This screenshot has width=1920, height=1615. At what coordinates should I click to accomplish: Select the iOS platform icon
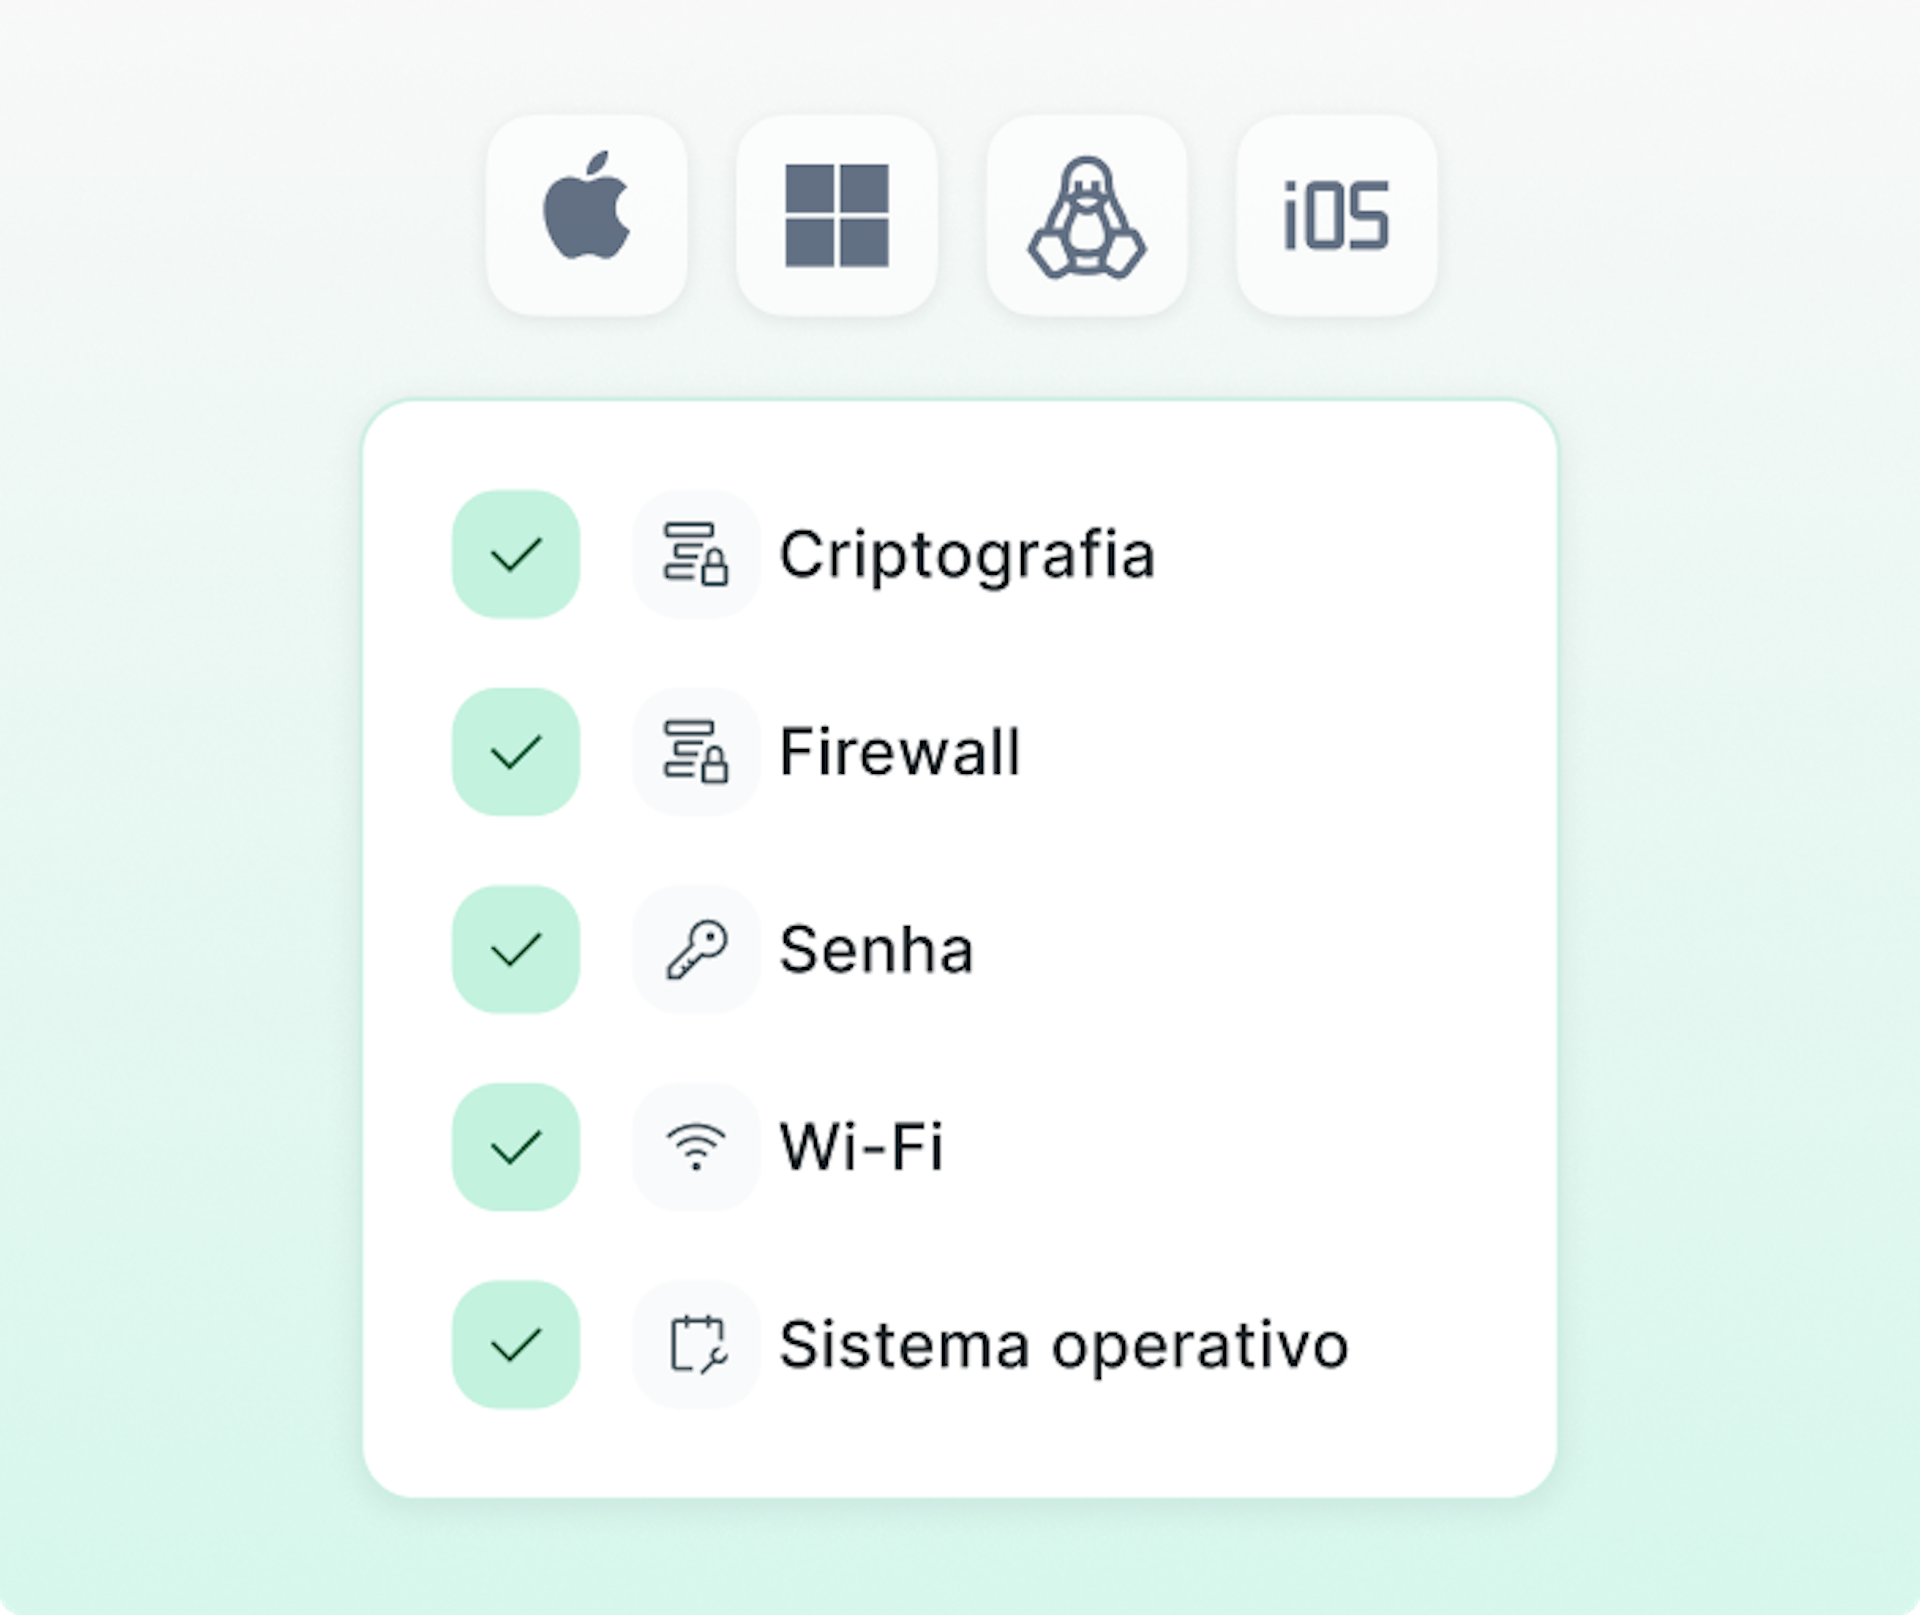tap(1336, 215)
